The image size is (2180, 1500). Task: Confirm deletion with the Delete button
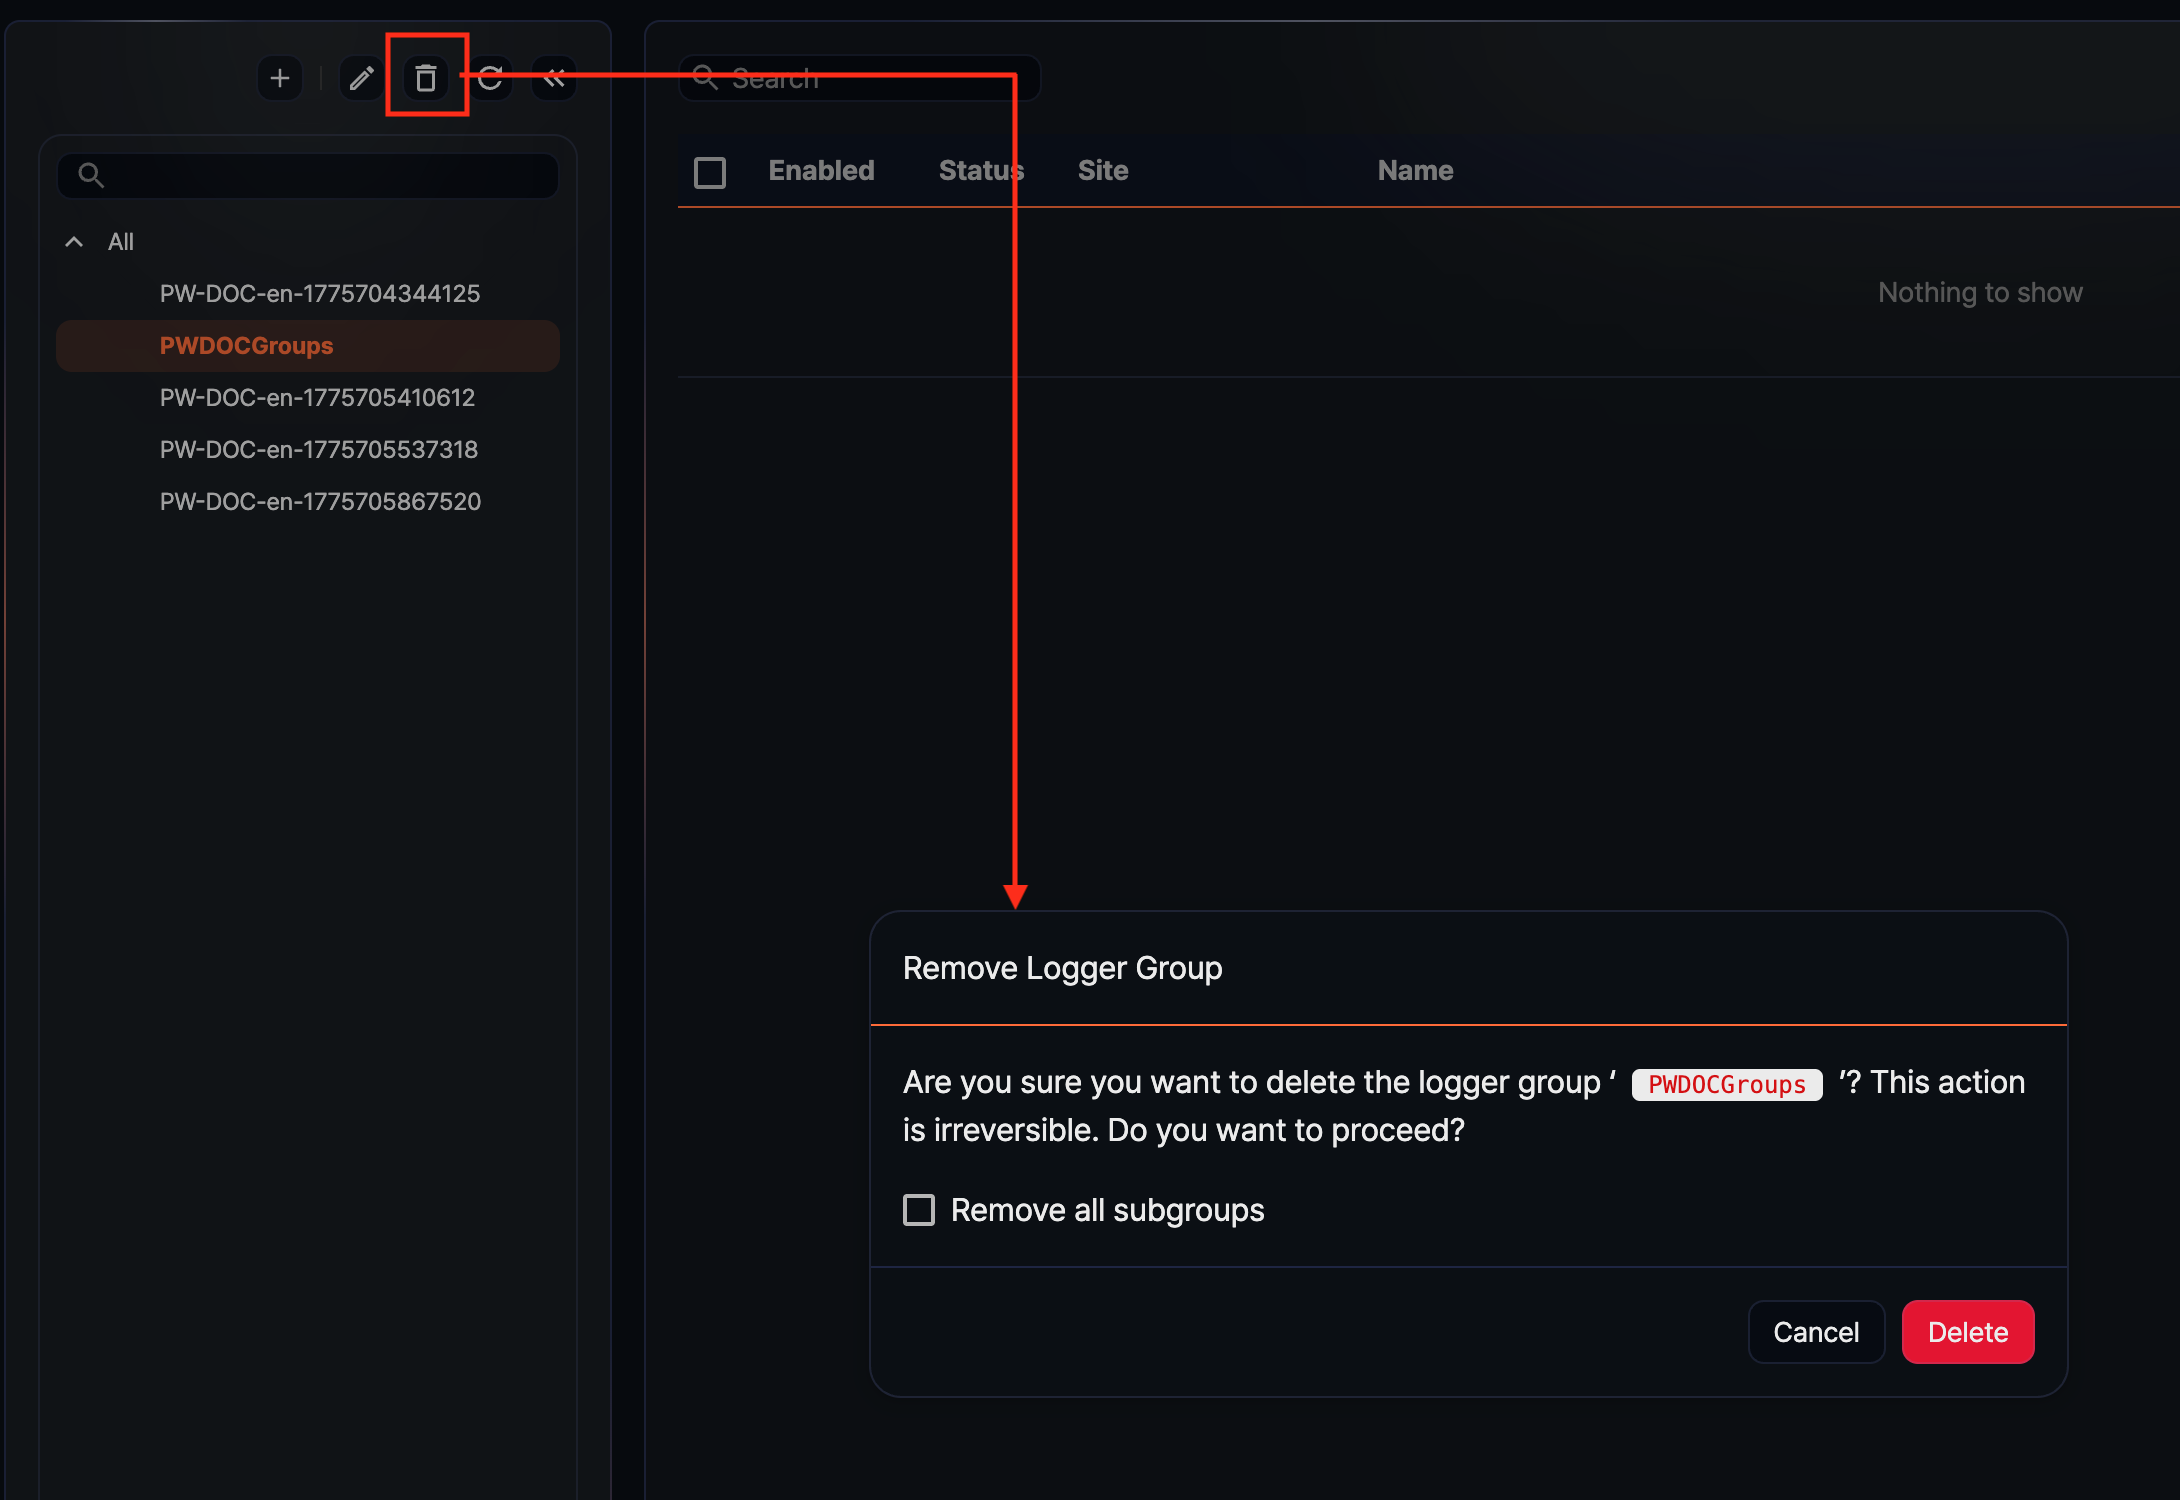coord(1967,1331)
